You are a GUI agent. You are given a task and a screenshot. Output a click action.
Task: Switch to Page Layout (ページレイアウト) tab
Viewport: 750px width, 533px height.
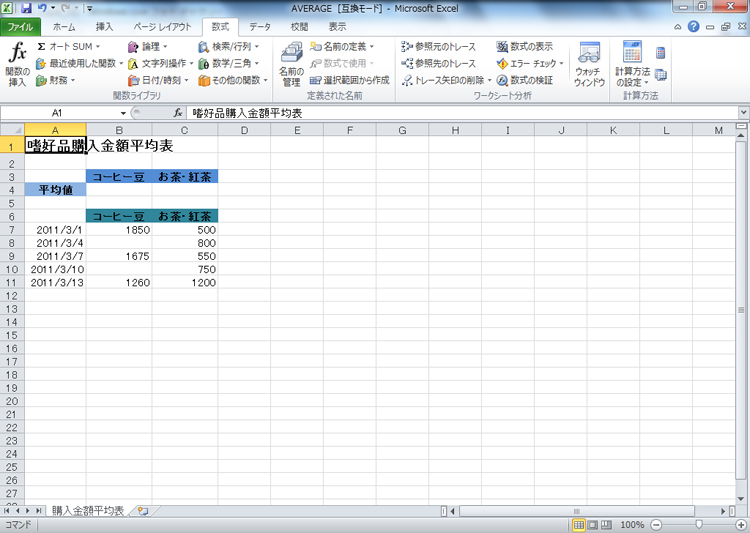click(162, 27)
